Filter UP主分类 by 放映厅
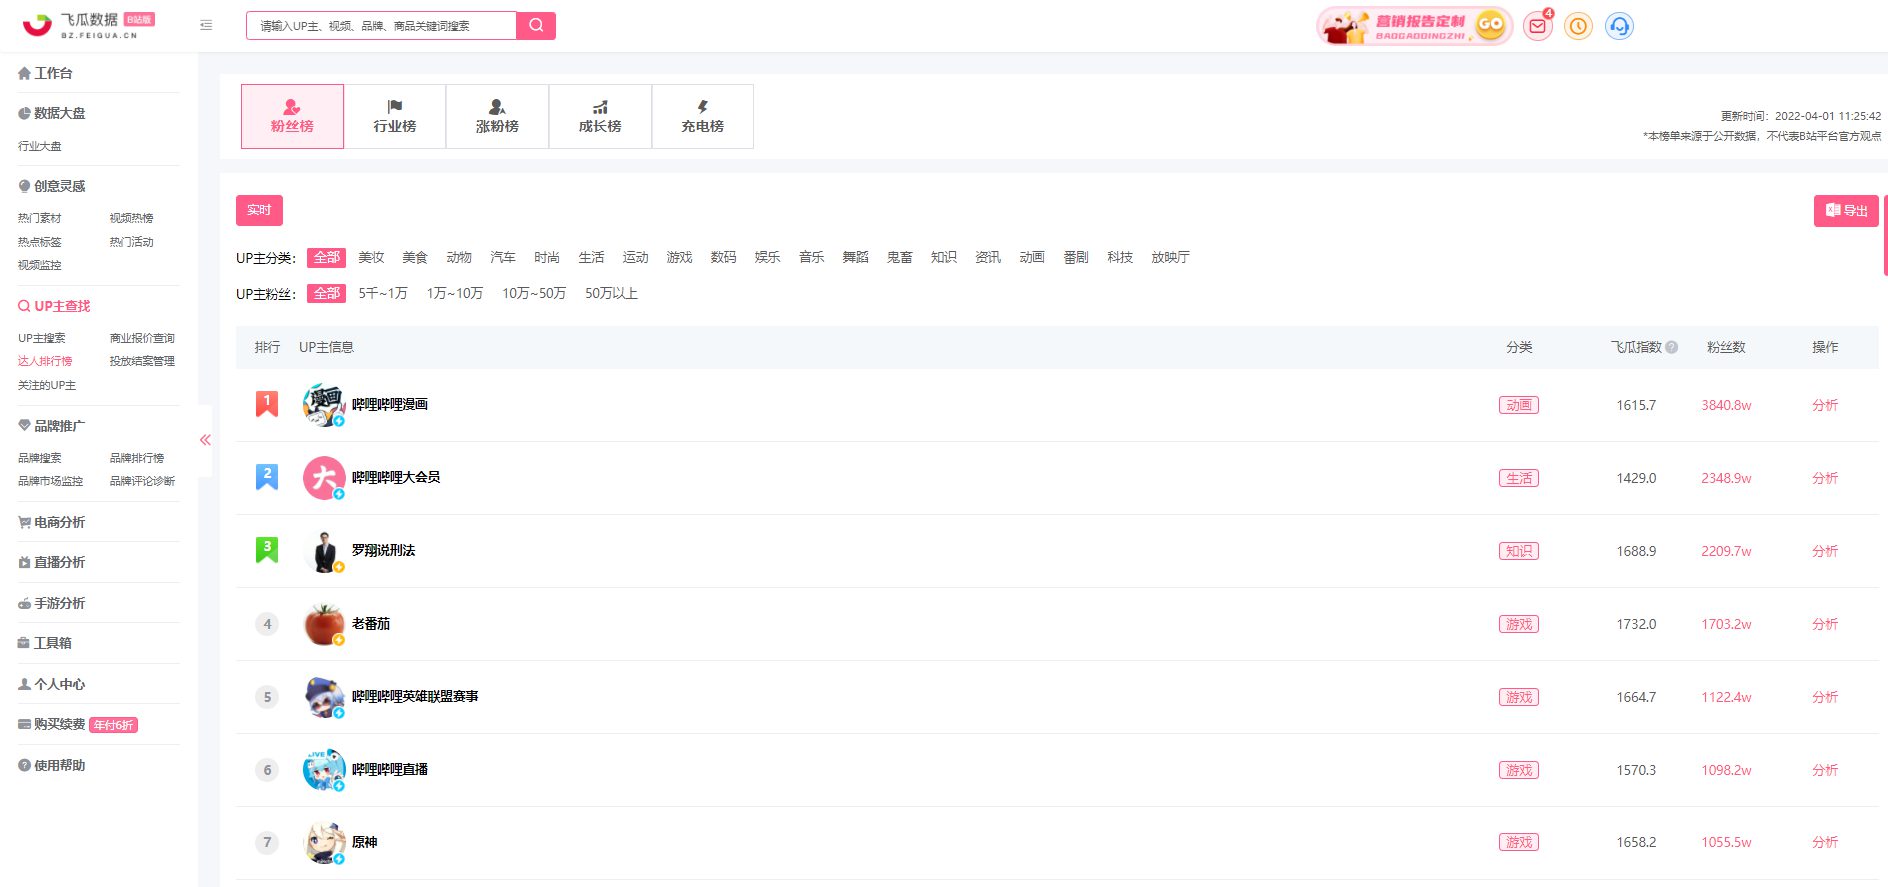 [1170, 257]
